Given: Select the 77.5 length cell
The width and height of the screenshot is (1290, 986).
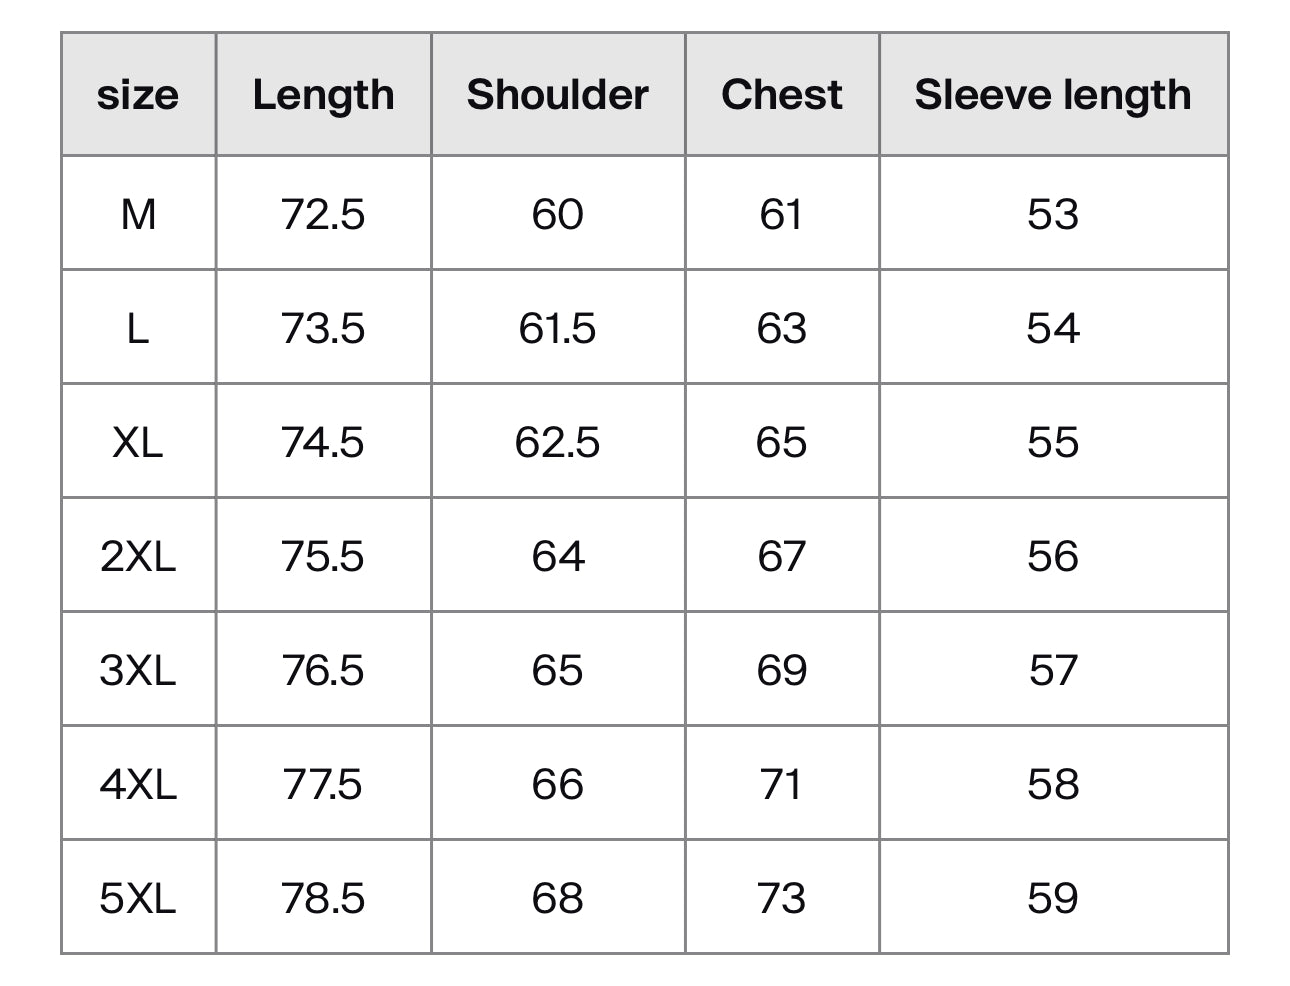Looking at the screenshot, I should [x=323, y=784].
